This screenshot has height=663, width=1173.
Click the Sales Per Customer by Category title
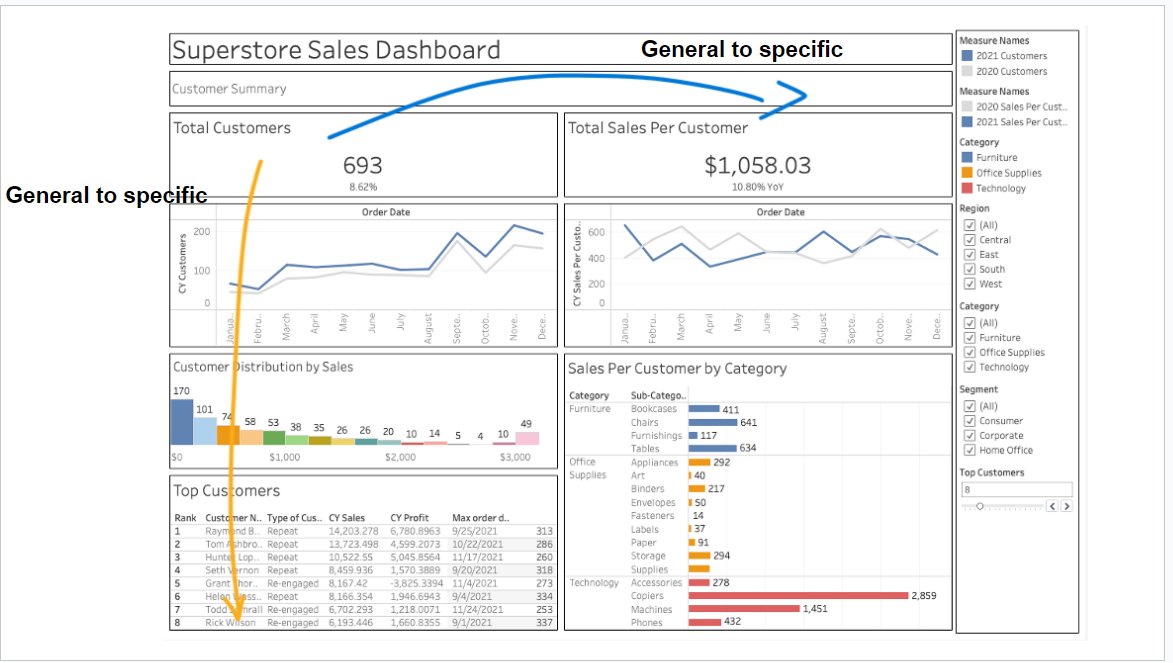pos(677,368)
